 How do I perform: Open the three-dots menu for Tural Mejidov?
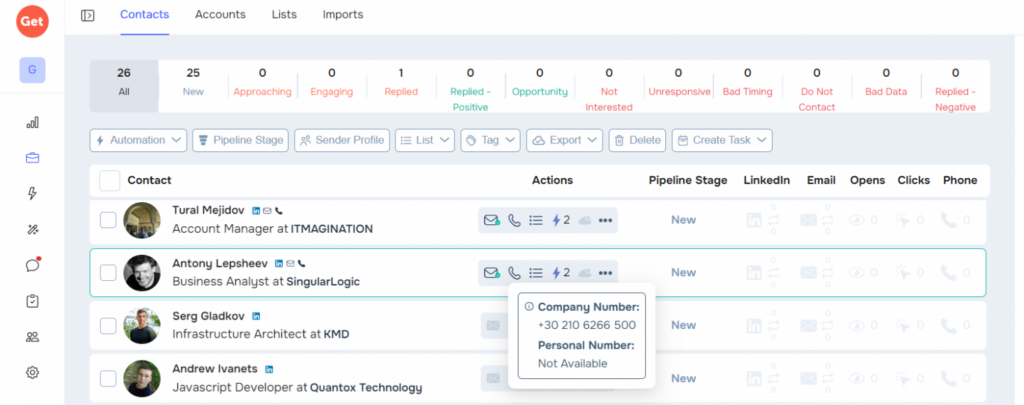point(605,219)
